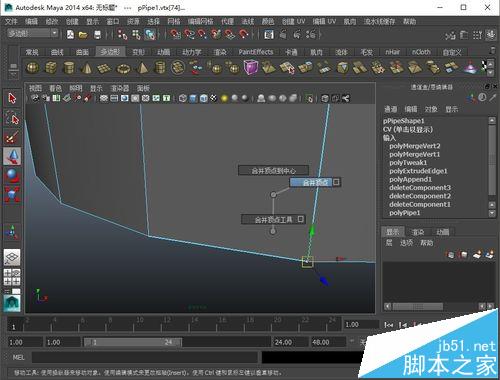
Task: Click the shelf scroll up arrow
Action: pyautogui.click(x=490, y=64)
